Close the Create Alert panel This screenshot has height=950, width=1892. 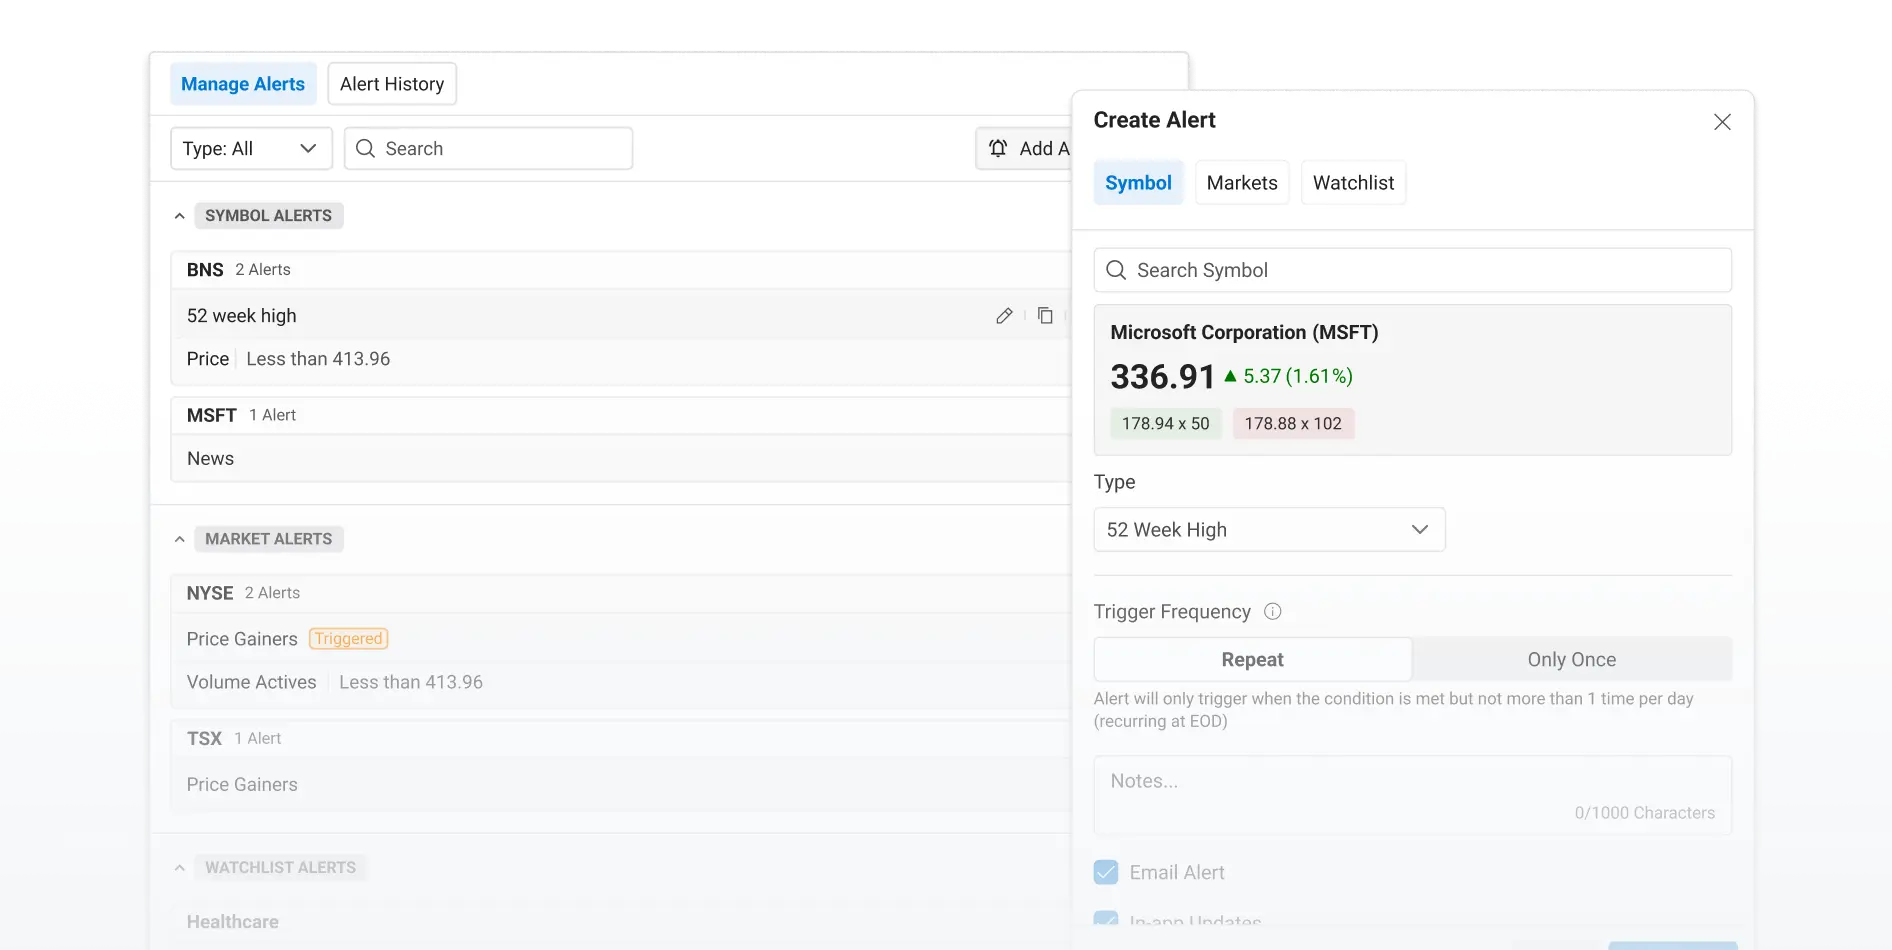[1722, 122]
